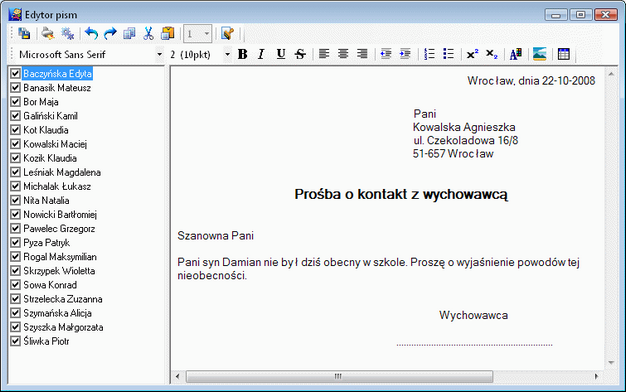Copy selection with the copy icon
Image resolution: width=626 pixels, height=392 pixels.
(x=129, y=34)
